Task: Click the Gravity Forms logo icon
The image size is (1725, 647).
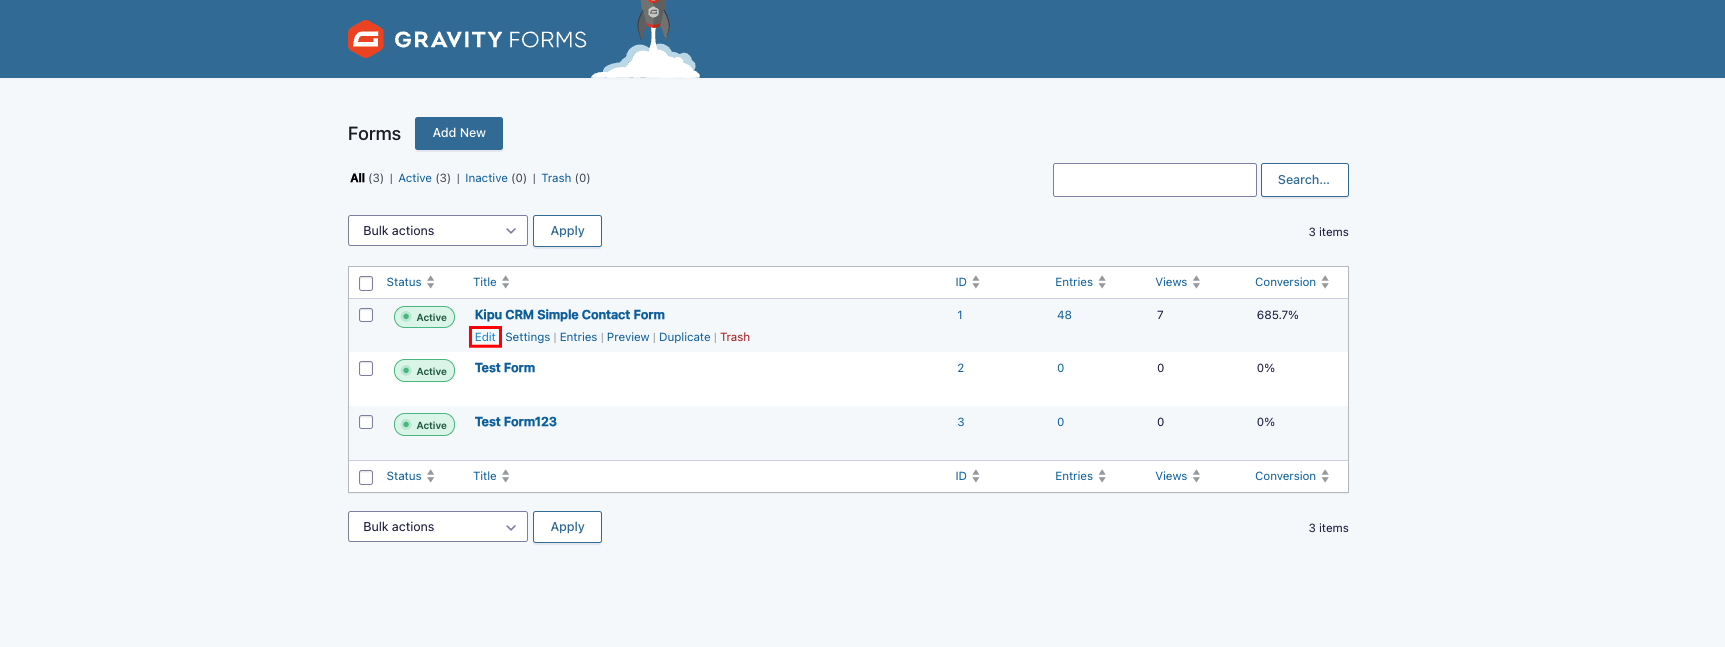Action: [366, 39]
